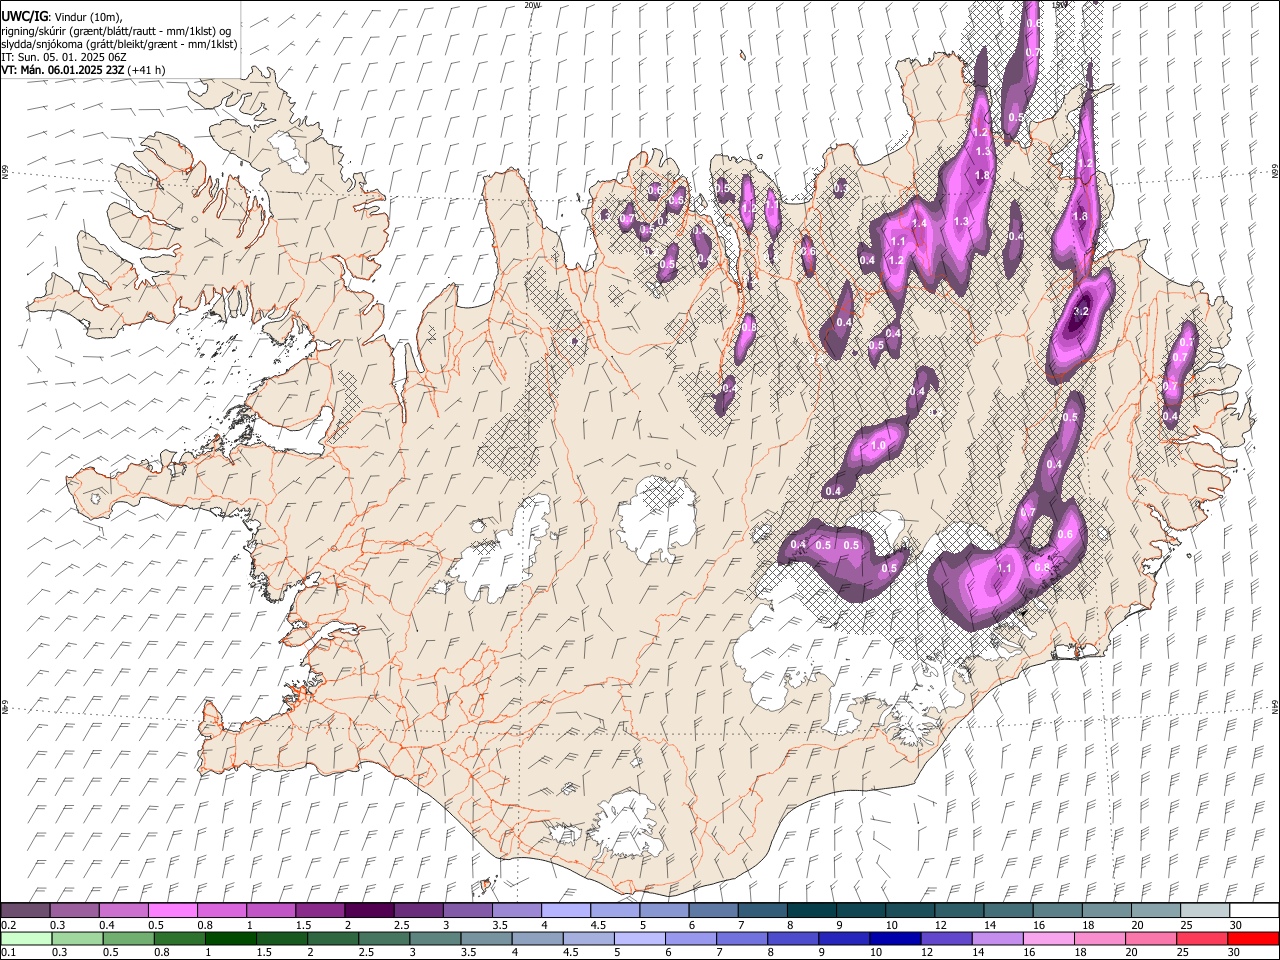Viewport: 1280px width, 960px height.
Task: Click the 0.1 tick label in rain legend
Action: tap(7, 953)
